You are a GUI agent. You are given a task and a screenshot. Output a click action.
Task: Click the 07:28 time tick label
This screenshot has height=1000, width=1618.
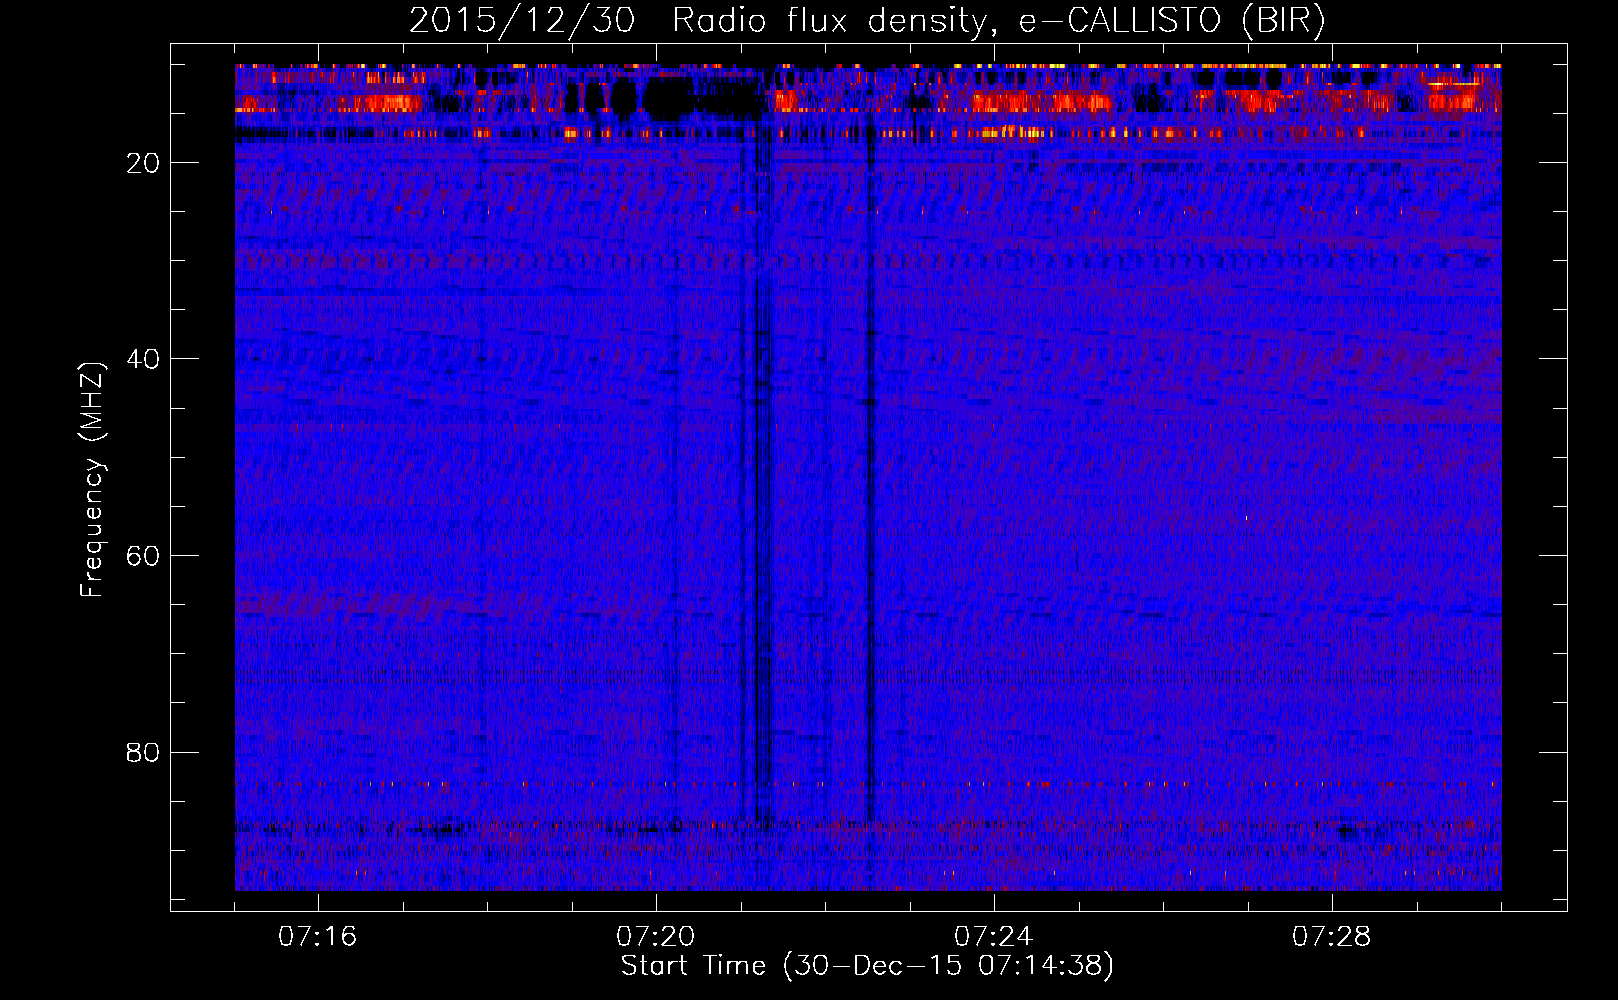click(x=1332, y=937)
